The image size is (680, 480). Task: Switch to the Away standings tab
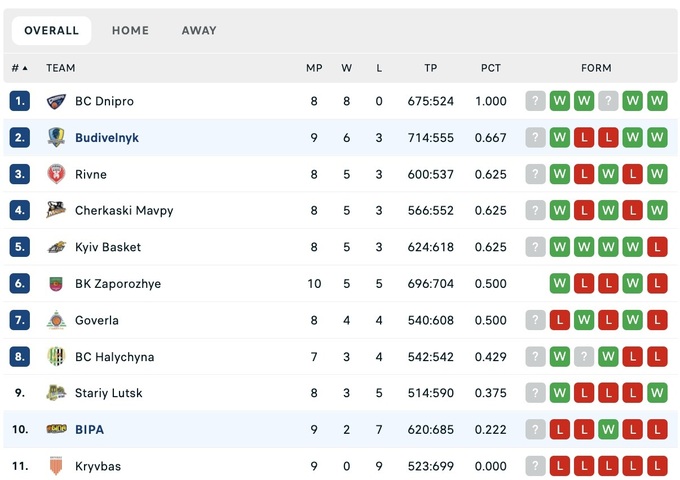tap(199, 31)
